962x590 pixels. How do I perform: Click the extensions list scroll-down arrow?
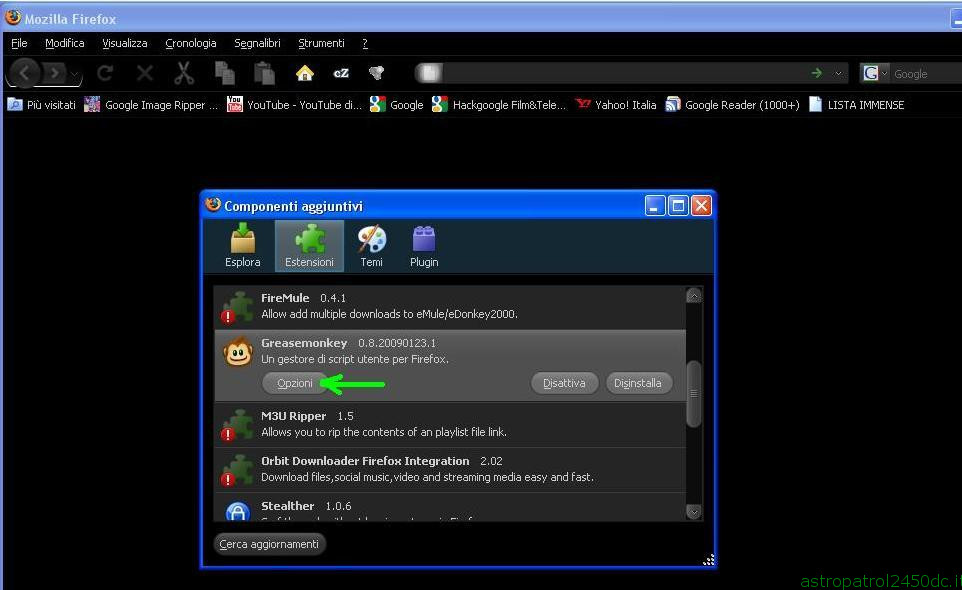click(x=694, y=511)
